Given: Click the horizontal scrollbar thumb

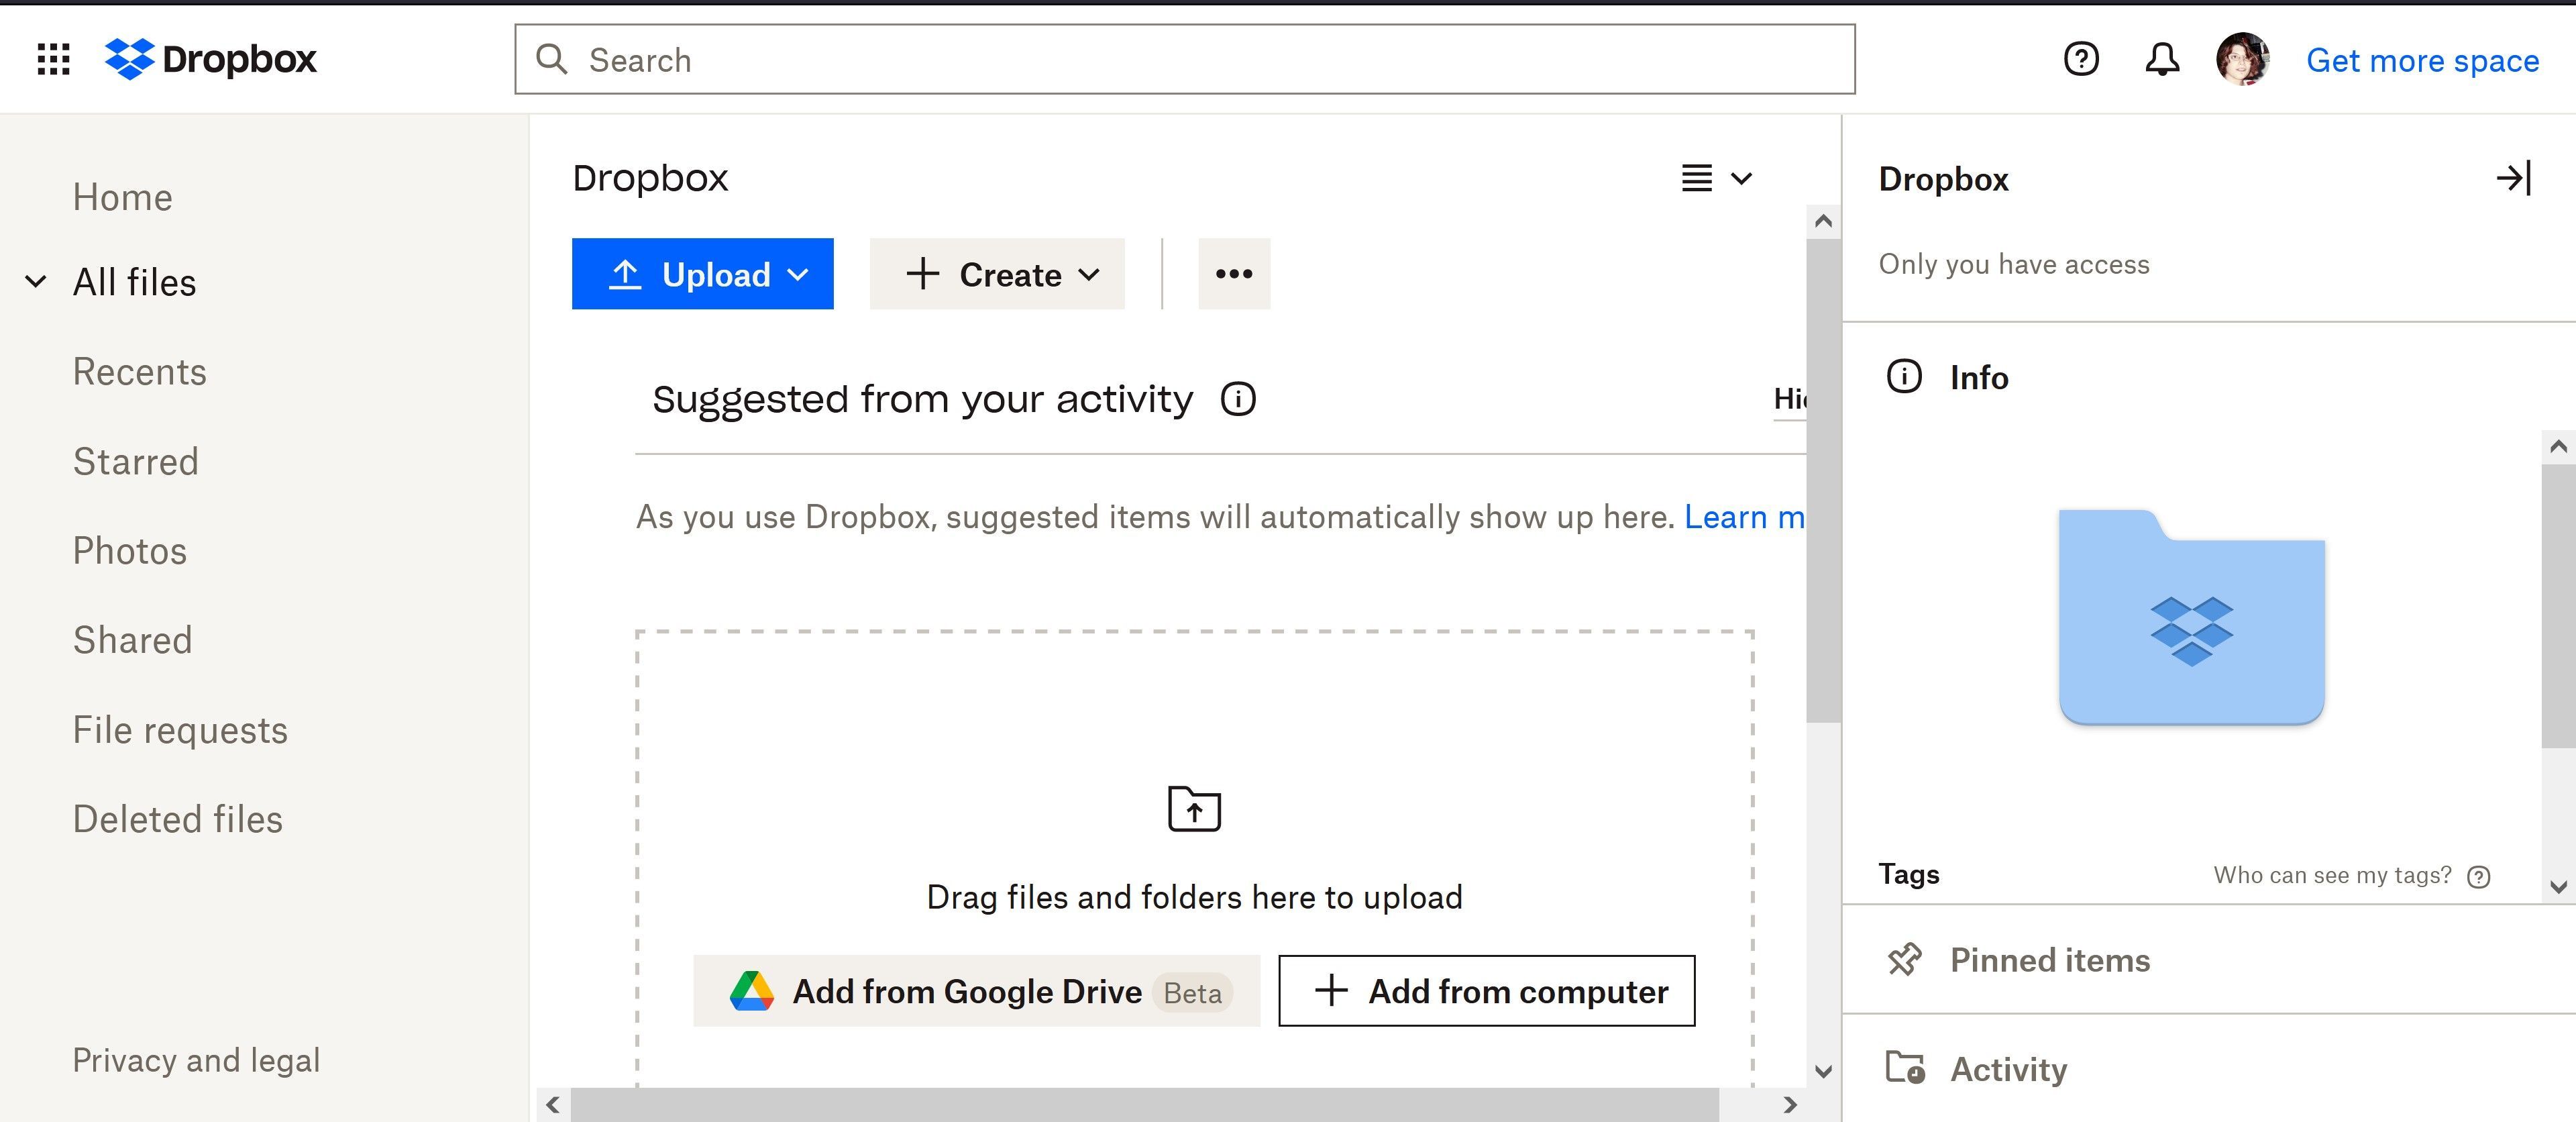Looking at the screenshot, I should click(1144, 1105).
